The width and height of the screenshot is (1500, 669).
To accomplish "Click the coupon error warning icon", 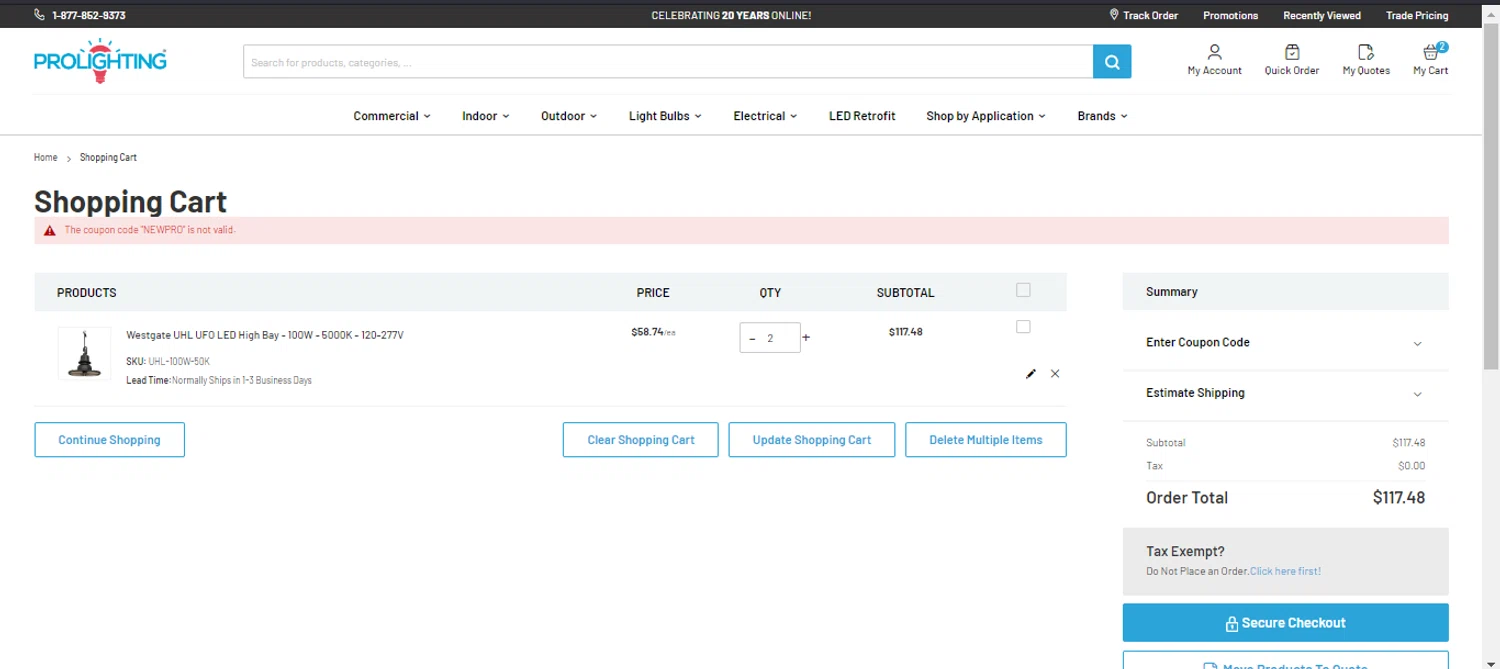I will click(50, 230).
